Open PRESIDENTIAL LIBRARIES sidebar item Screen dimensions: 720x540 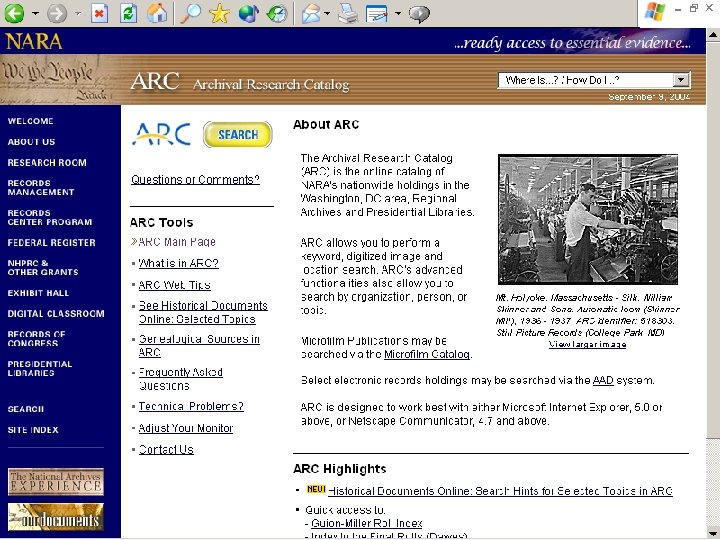pyautogui.click(x=40, y=369)
